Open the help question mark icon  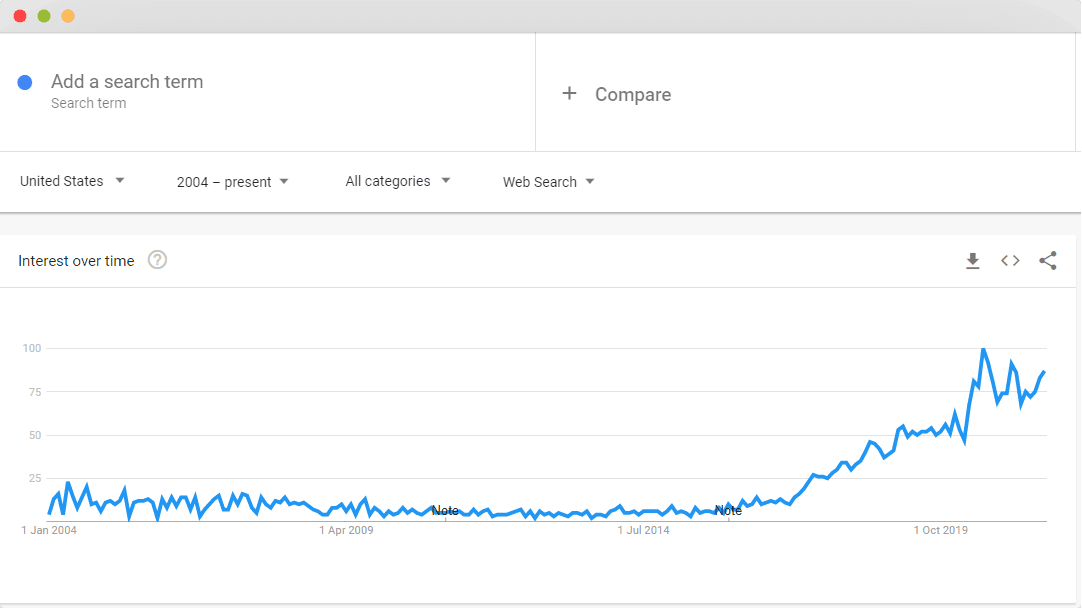pyautogui.click(x=157, y=260)
